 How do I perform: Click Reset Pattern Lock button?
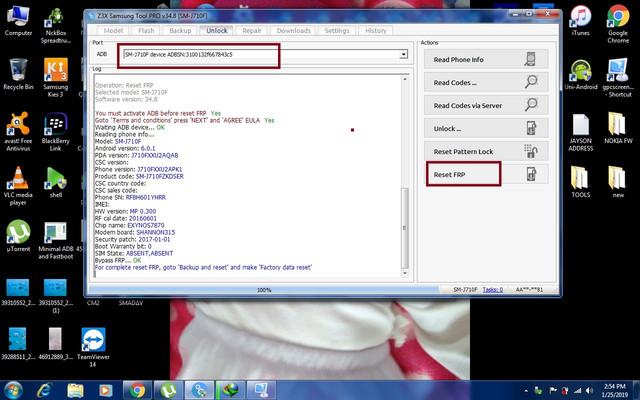click(x=486, y=151)
